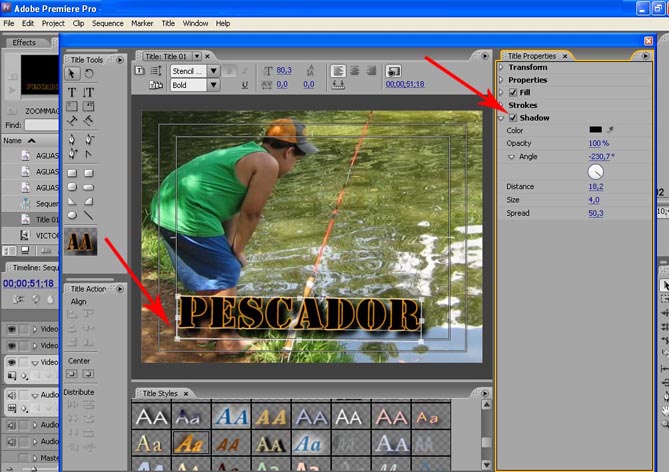Select the Vertical Type tool
This screenshot has width=669, height=472.
(88, 90)
